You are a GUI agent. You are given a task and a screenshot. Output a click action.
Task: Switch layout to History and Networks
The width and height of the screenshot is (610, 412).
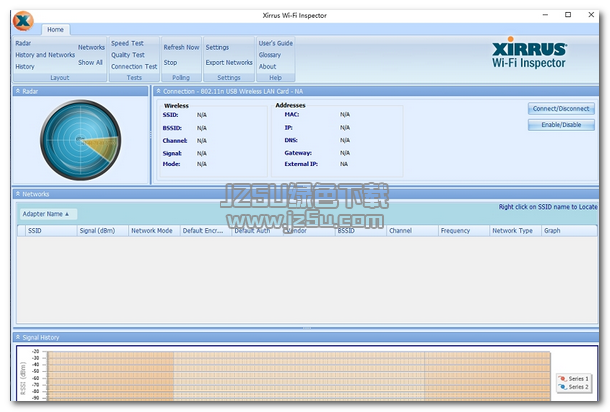(x=45, y=55)
